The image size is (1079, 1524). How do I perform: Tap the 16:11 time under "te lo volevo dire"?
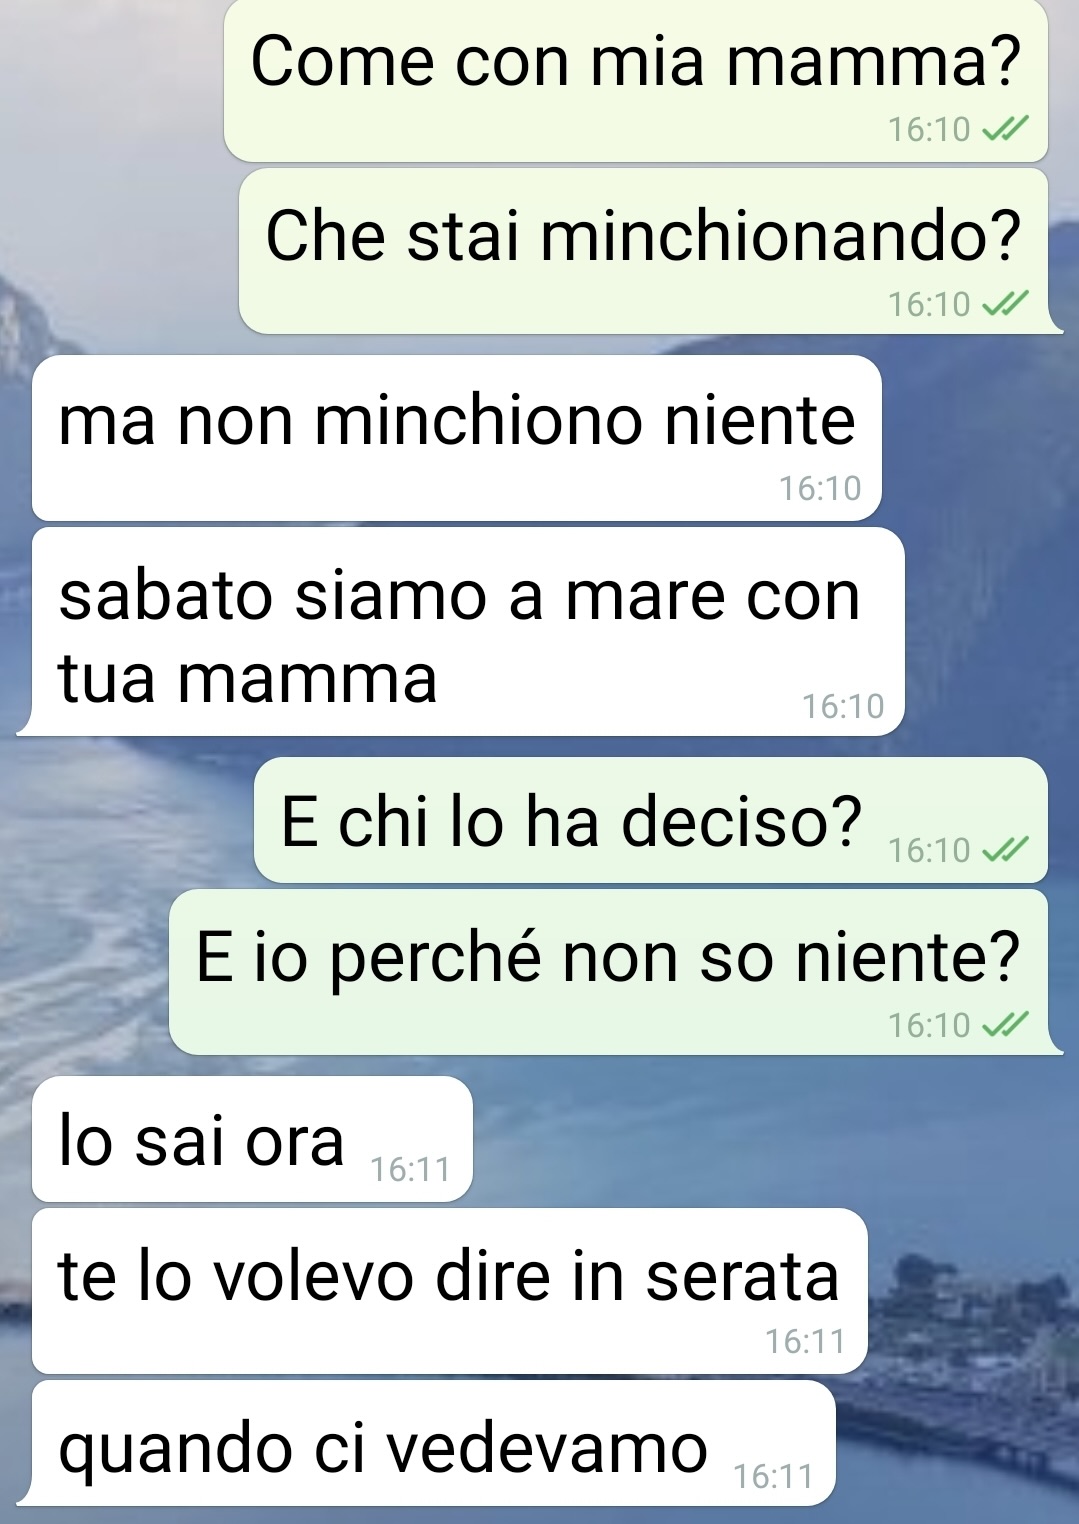click(x=805, y=1341)
